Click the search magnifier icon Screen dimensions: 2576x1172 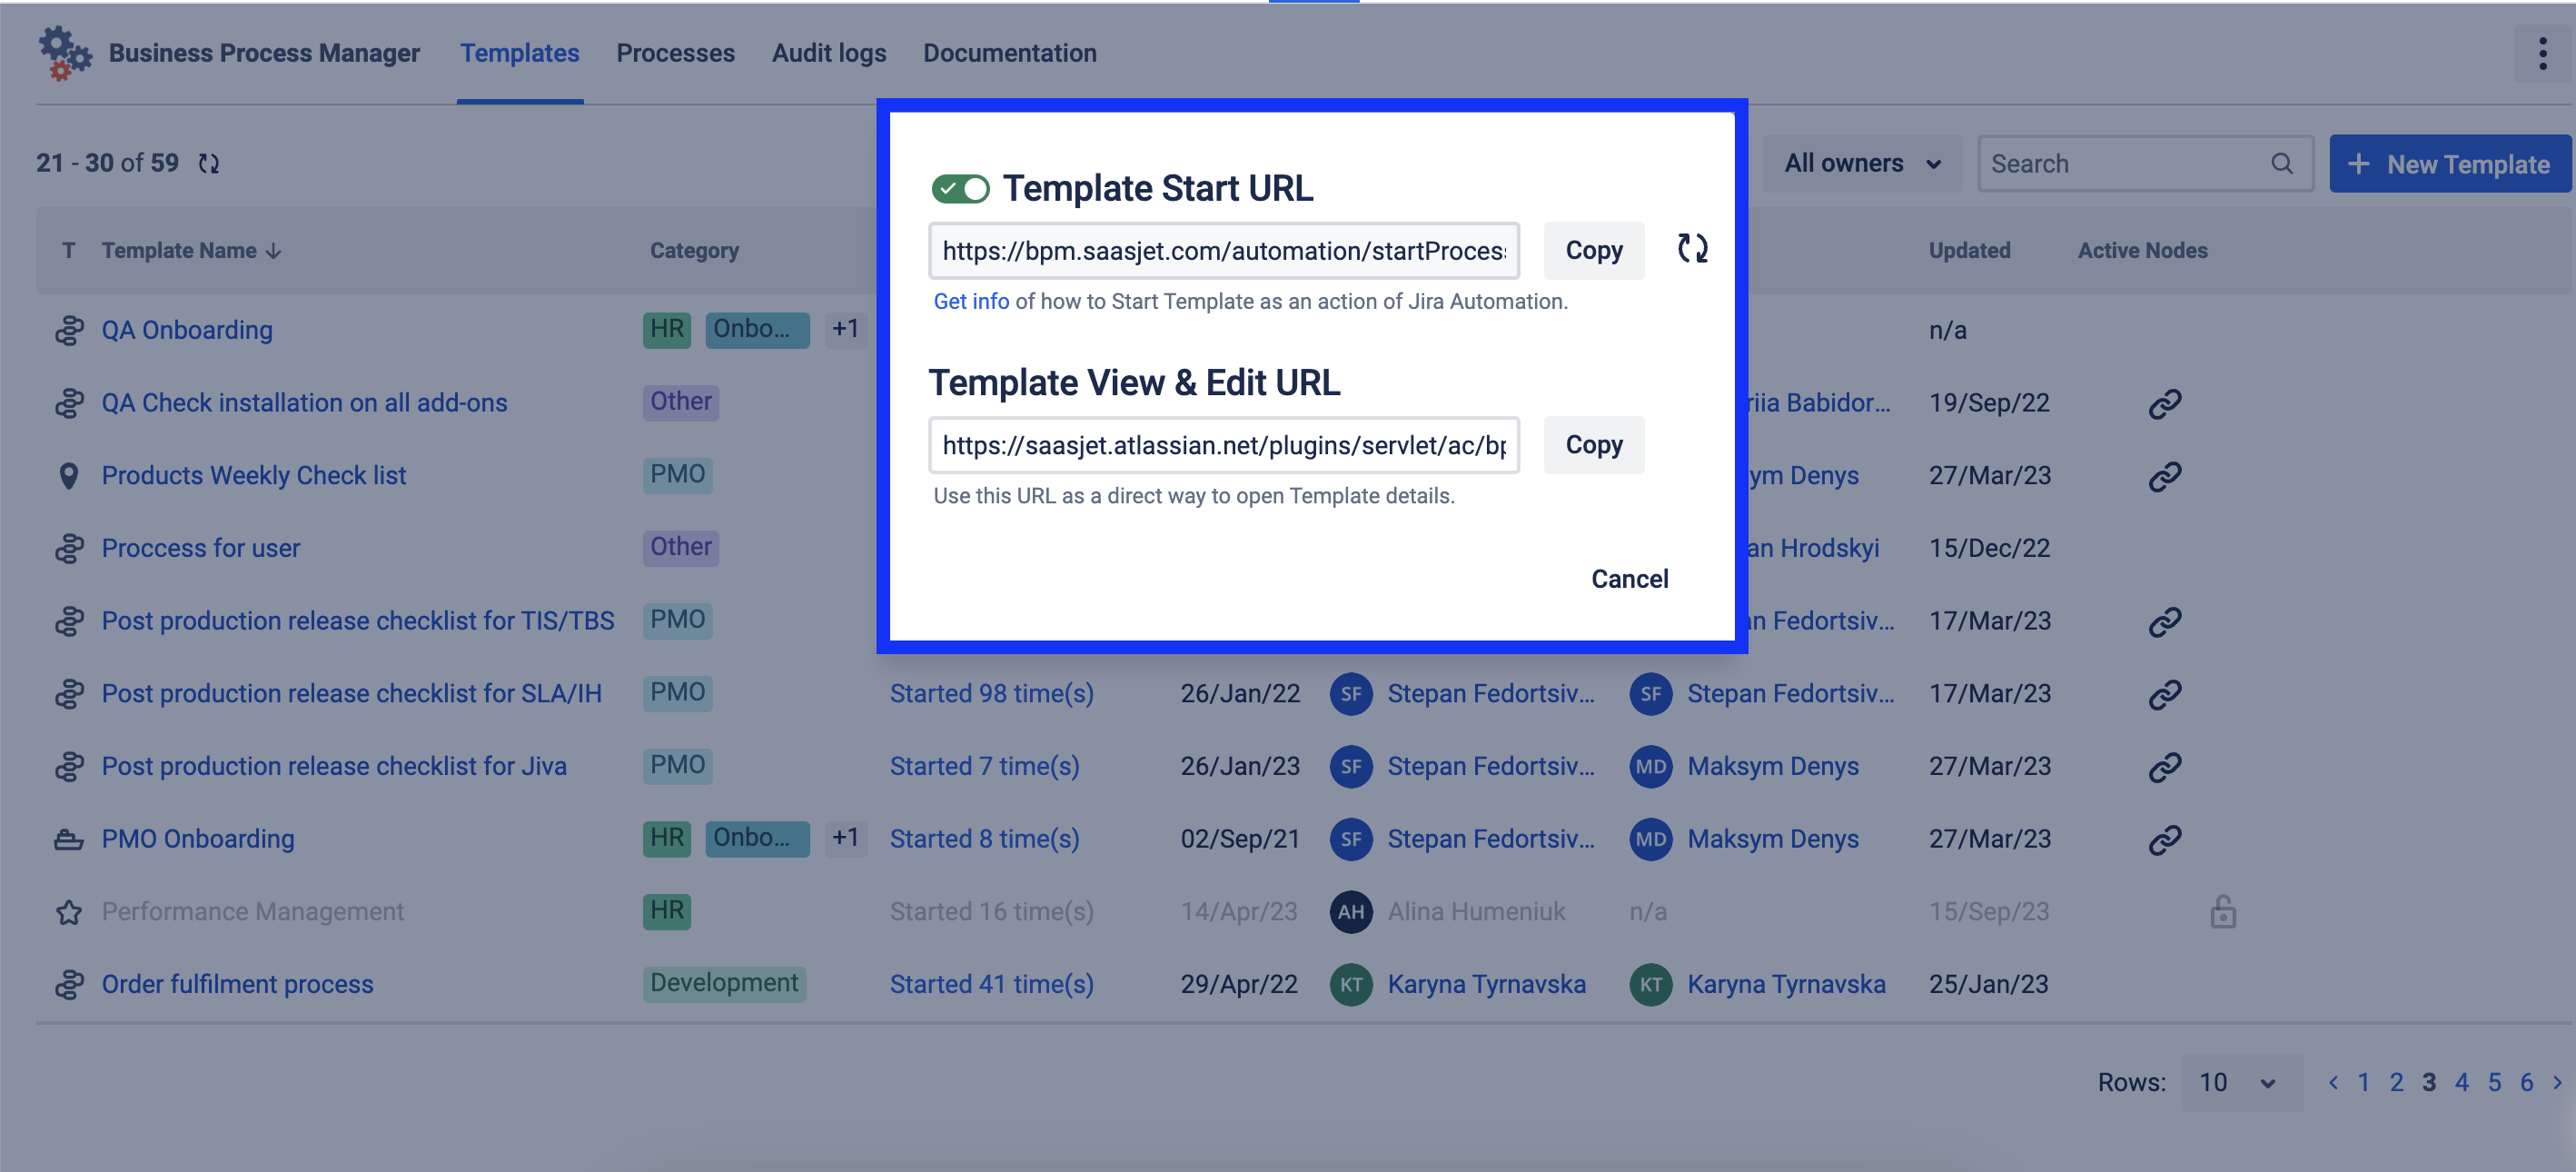coord(2281,164)
